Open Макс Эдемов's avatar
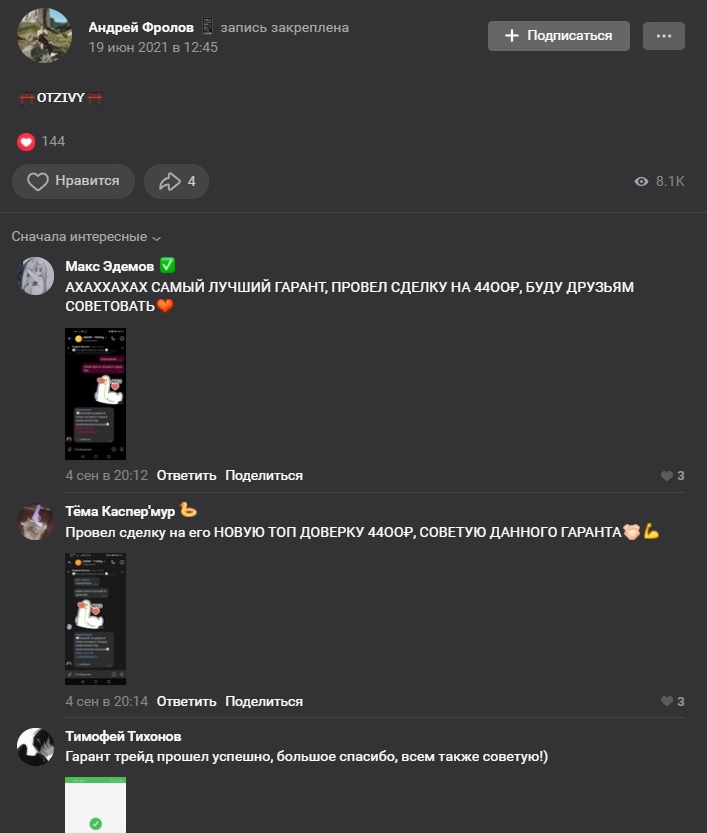 [x=36, y=276]
